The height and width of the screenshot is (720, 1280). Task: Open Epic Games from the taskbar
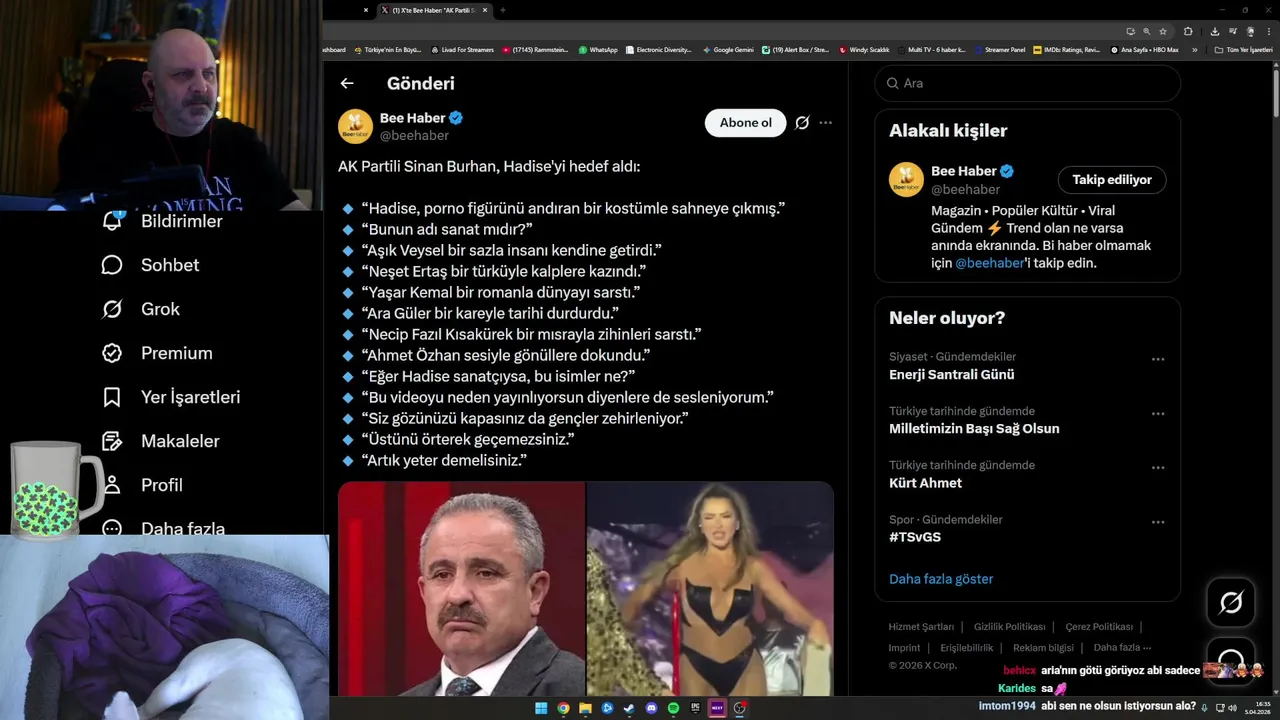695,708
